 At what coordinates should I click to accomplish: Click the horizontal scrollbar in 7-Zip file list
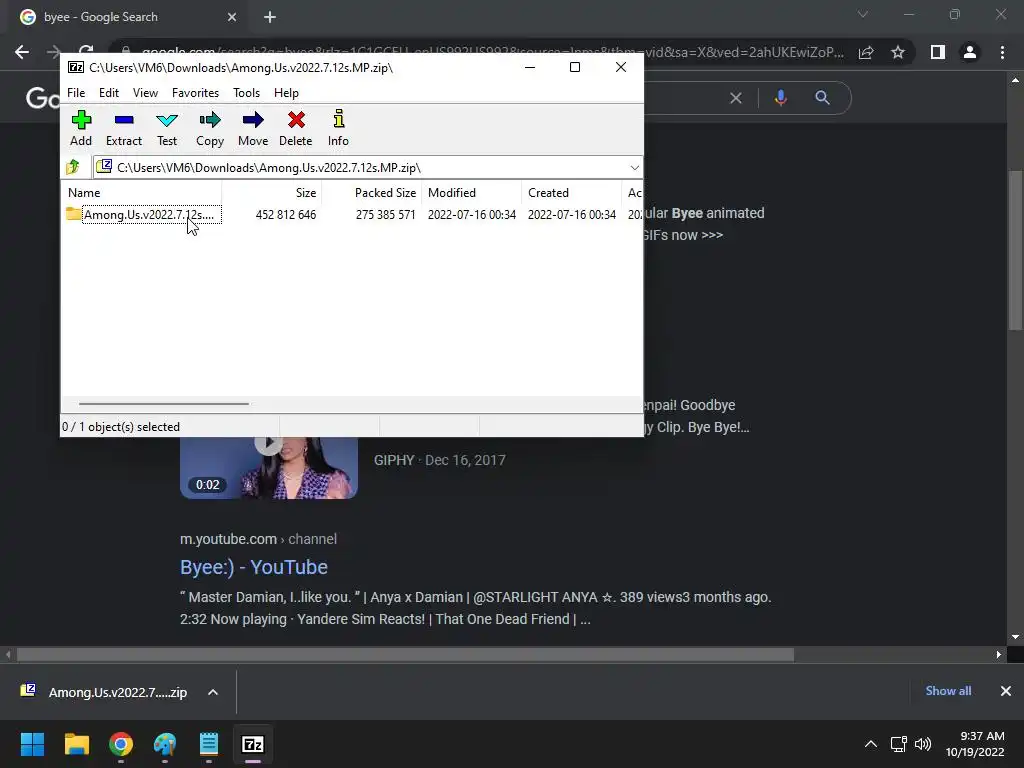click(163, 404)
